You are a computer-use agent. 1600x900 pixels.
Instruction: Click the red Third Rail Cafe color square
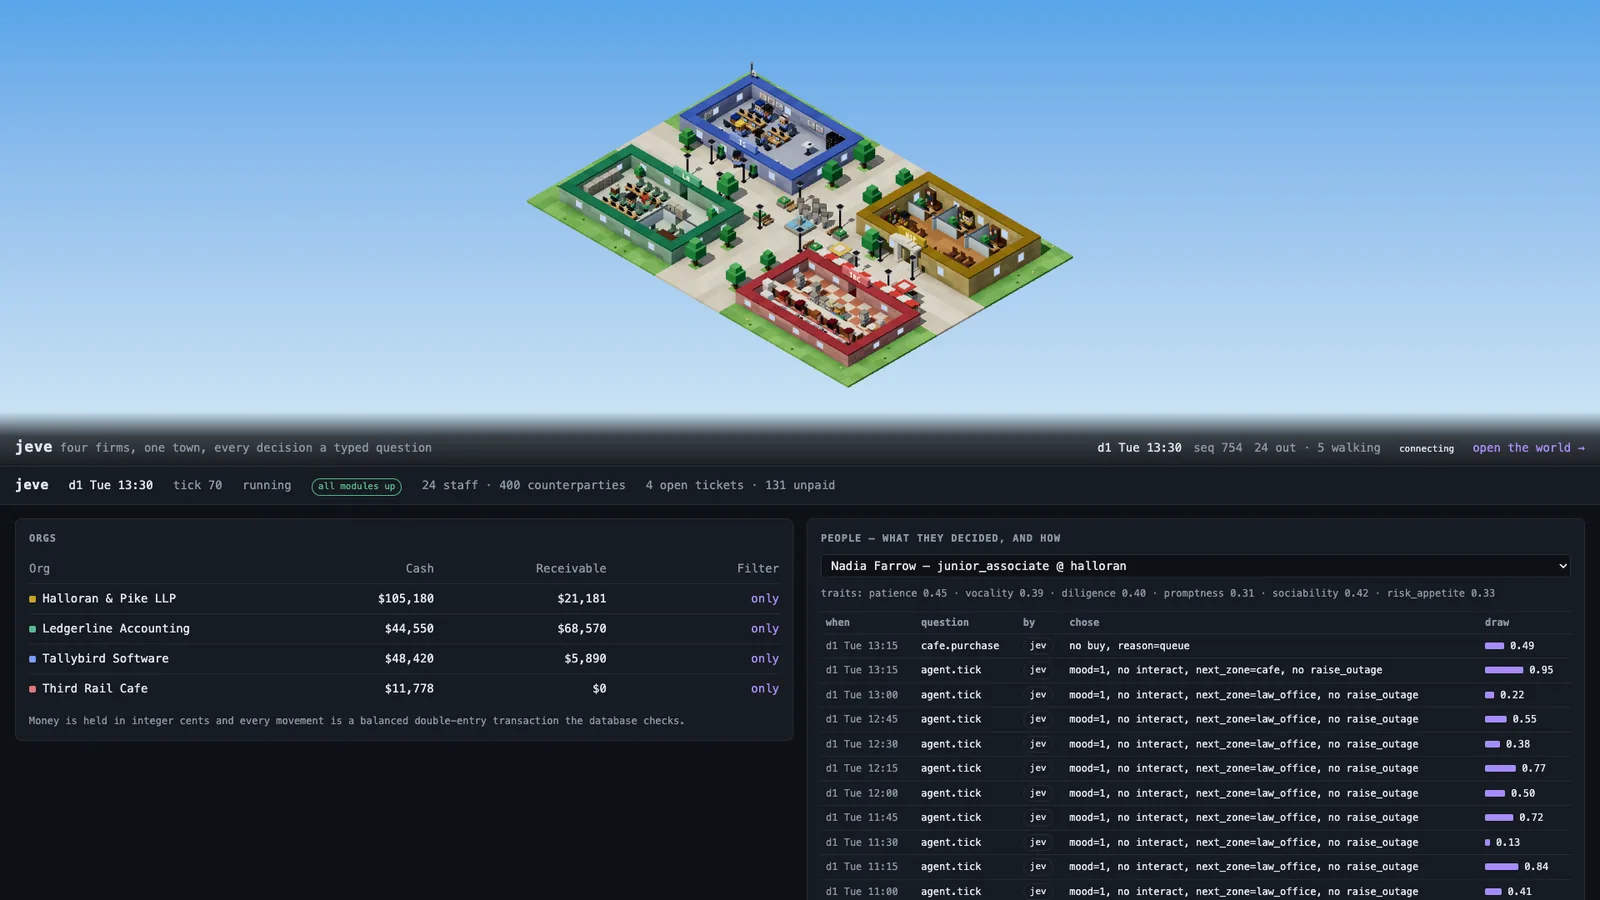pos(33,689)
